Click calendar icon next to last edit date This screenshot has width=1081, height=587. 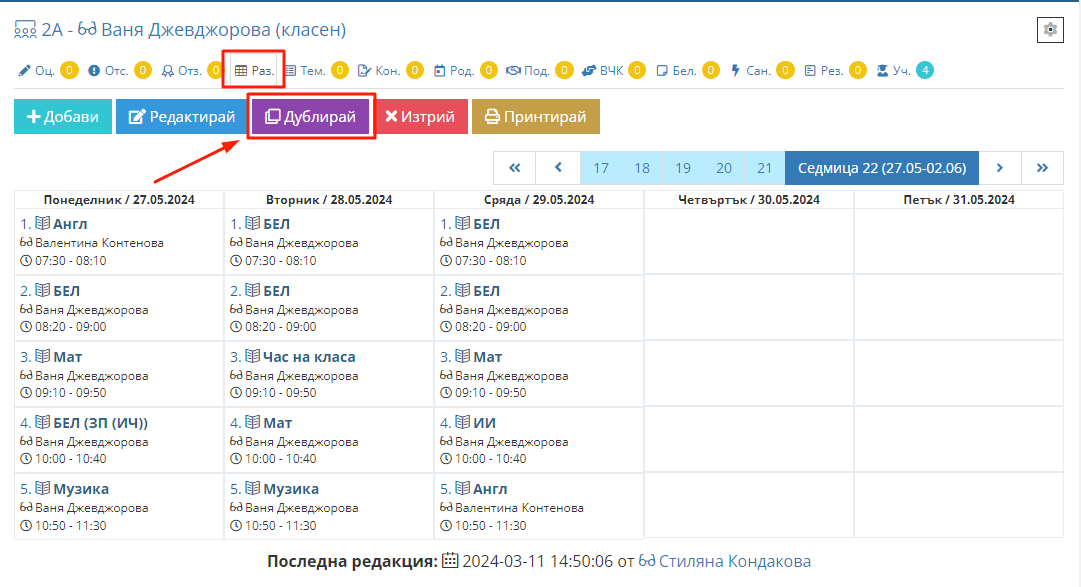click(449, 560)
